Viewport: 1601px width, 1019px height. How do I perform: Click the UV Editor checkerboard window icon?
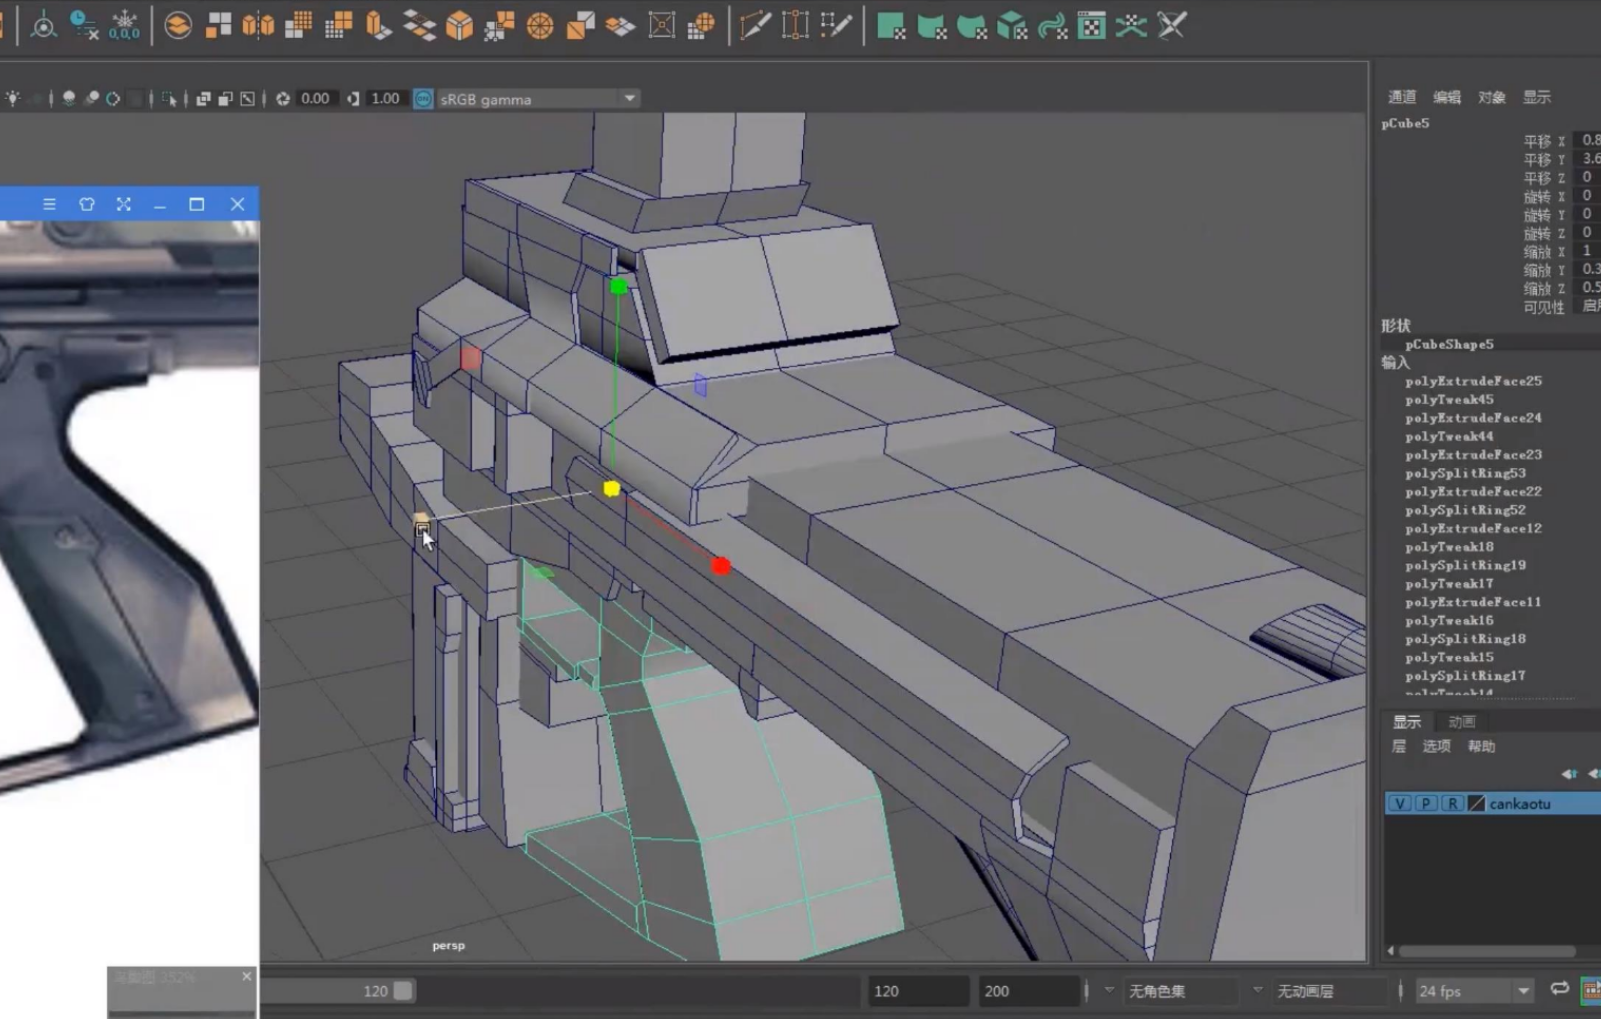tap(1091, 26)
